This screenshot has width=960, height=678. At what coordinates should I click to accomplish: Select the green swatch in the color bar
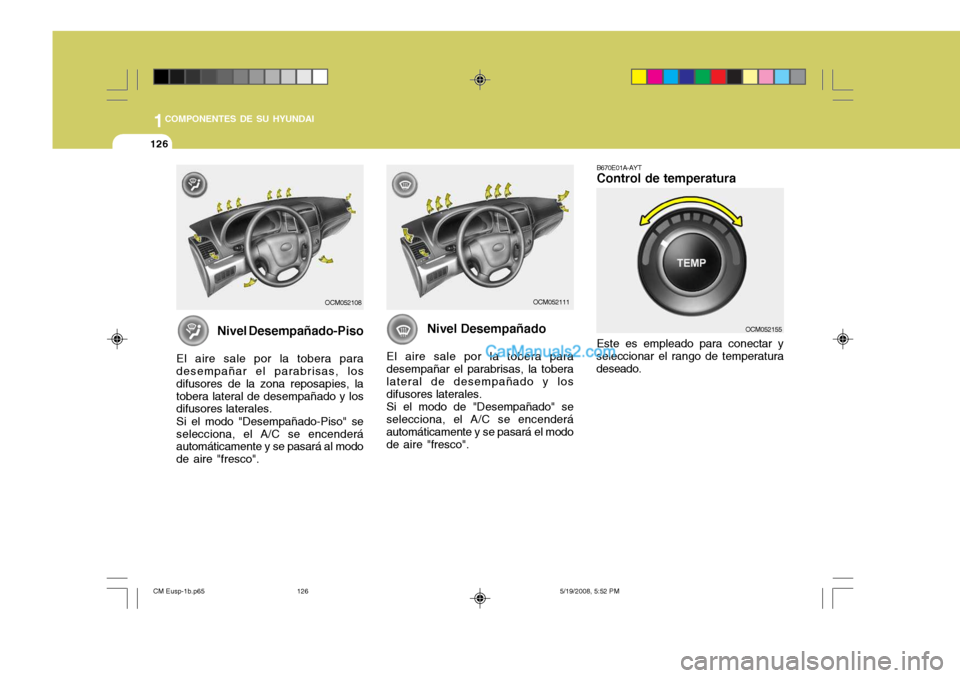click(x=703, y=77)
